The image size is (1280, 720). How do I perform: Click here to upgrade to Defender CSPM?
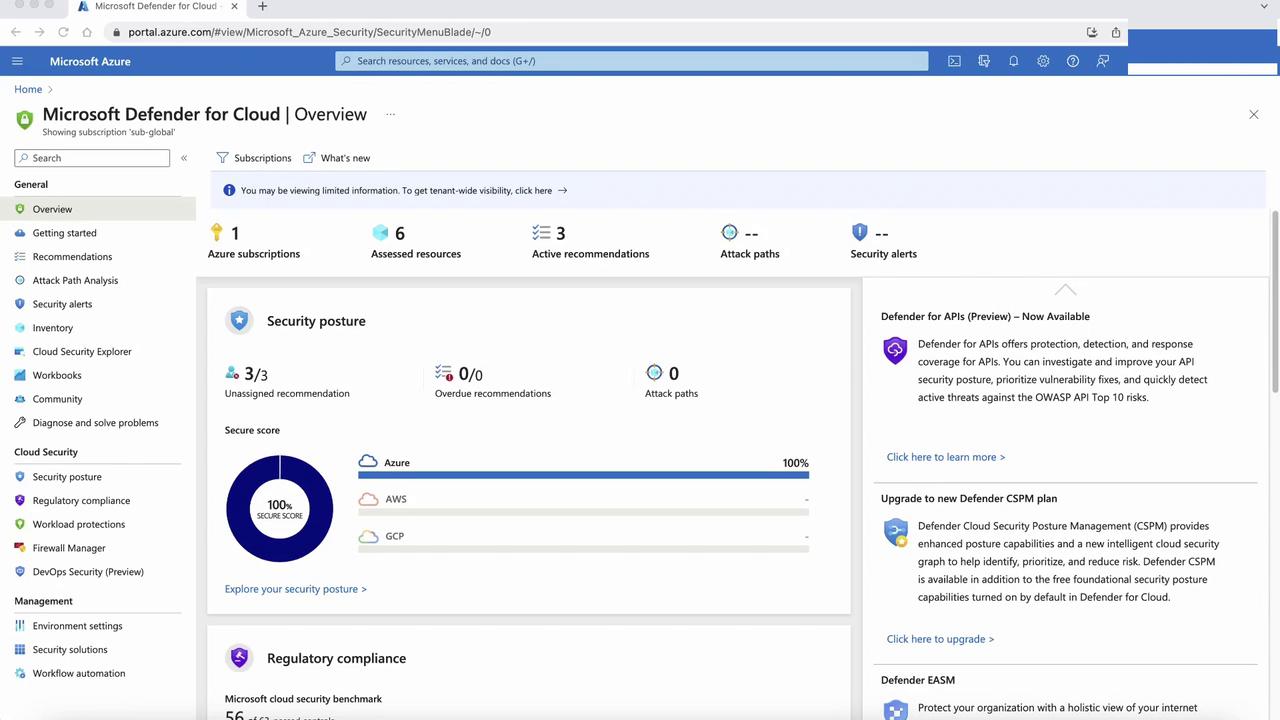click(940, 639)
